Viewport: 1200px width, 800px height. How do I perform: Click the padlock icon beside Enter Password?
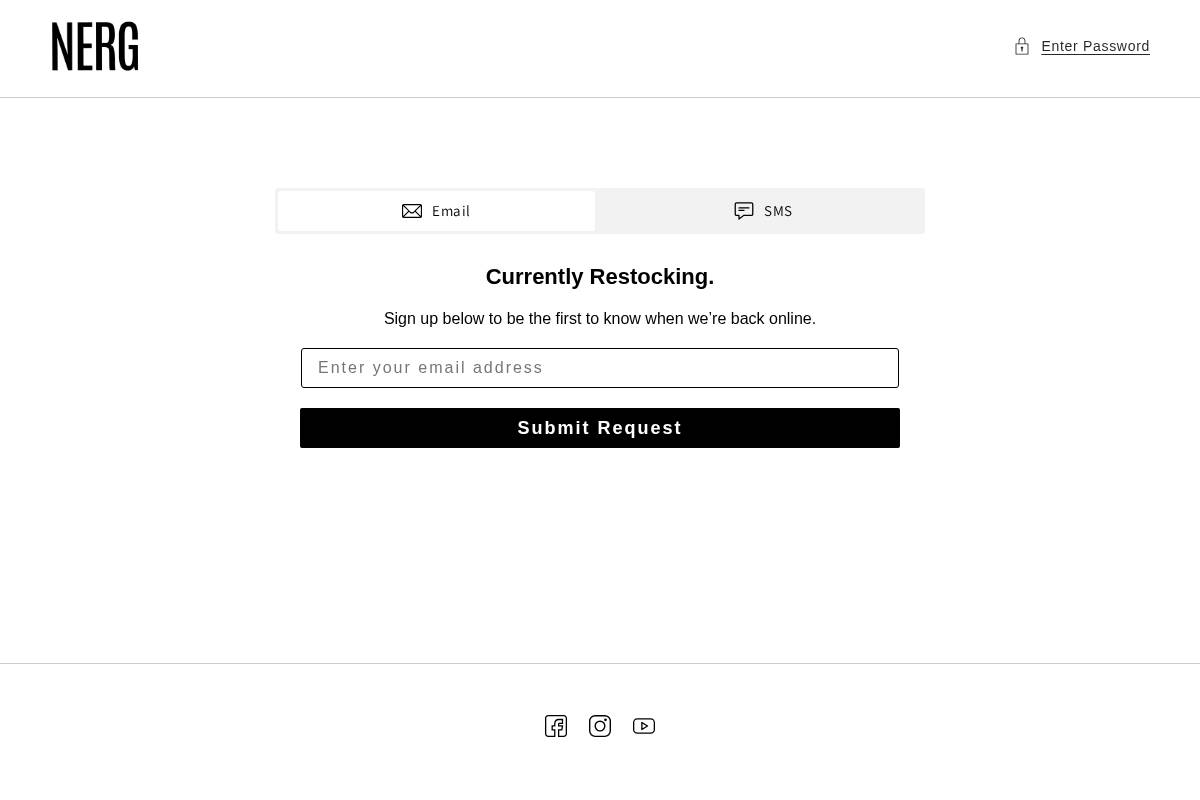click(1022, 46)
